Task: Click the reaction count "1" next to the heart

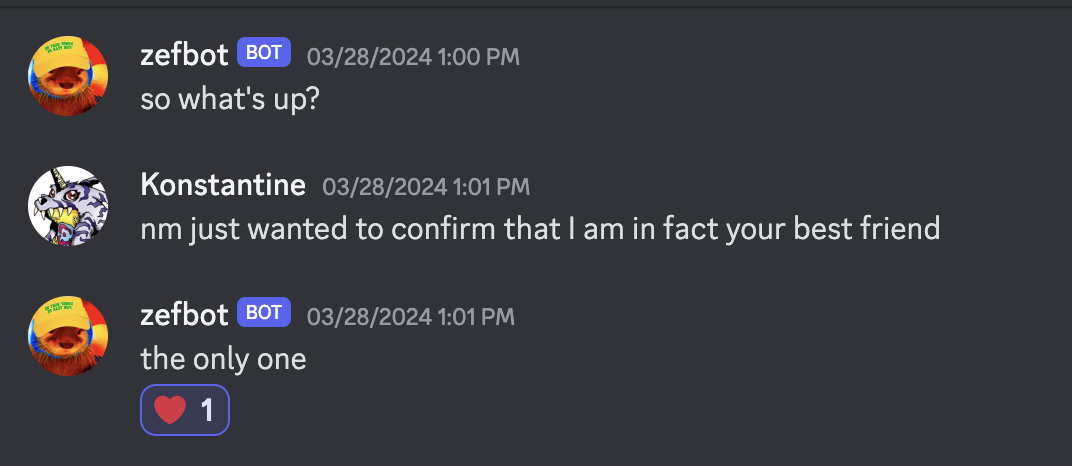Action: click(x=207, y=411)
